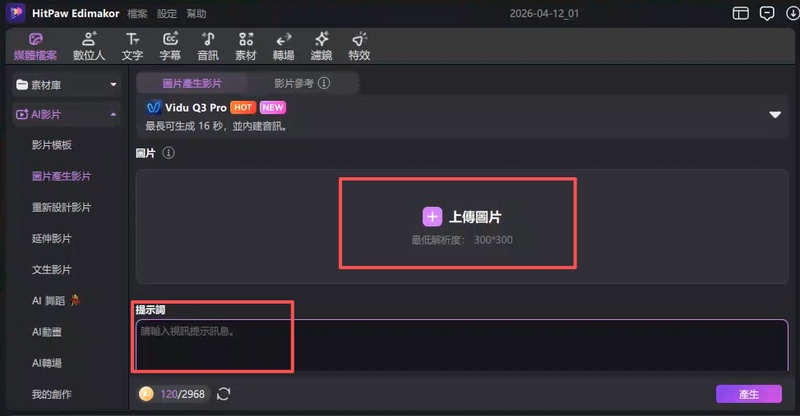
Task: Click the info icon next to 圖片
Action: click(x=168, y=153)
